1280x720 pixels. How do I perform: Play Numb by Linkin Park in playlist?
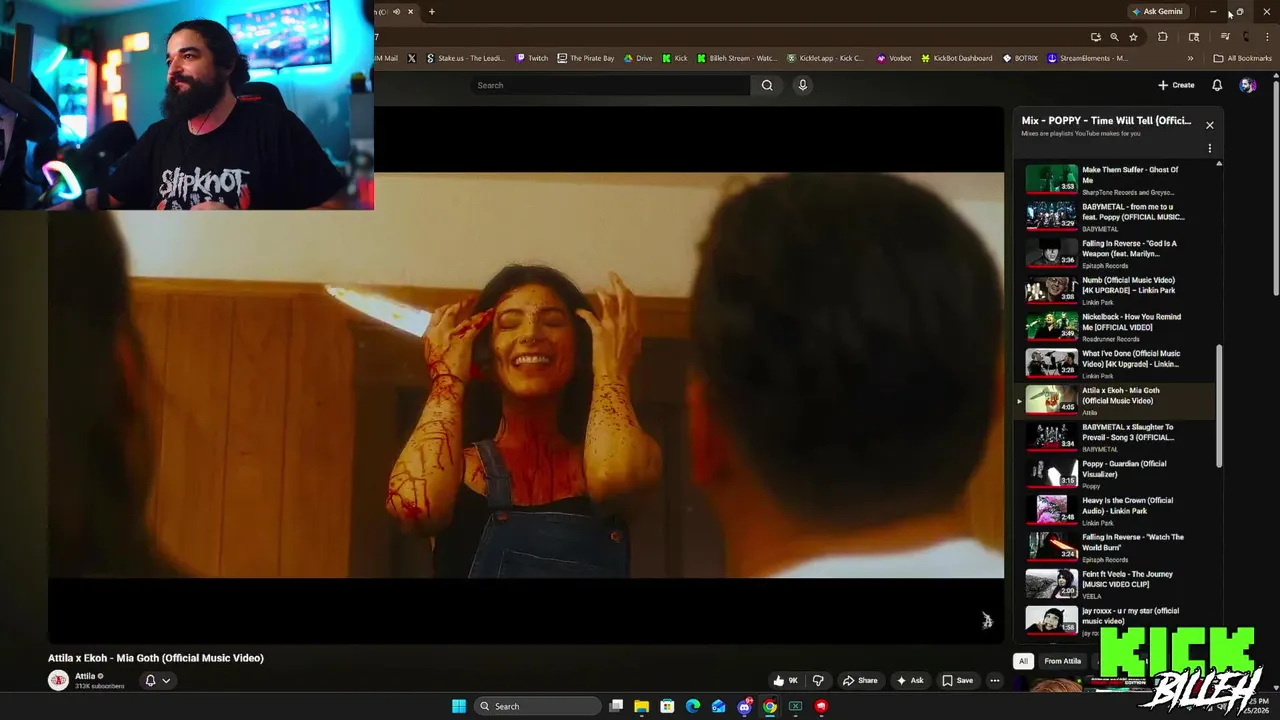point(1116,289)
